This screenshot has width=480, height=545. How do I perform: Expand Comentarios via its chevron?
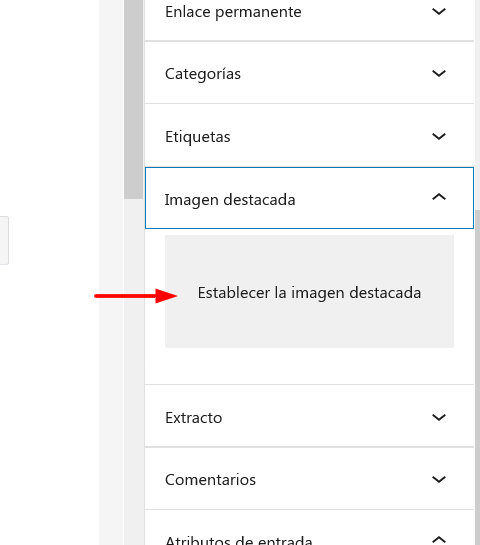click(439, 479)
